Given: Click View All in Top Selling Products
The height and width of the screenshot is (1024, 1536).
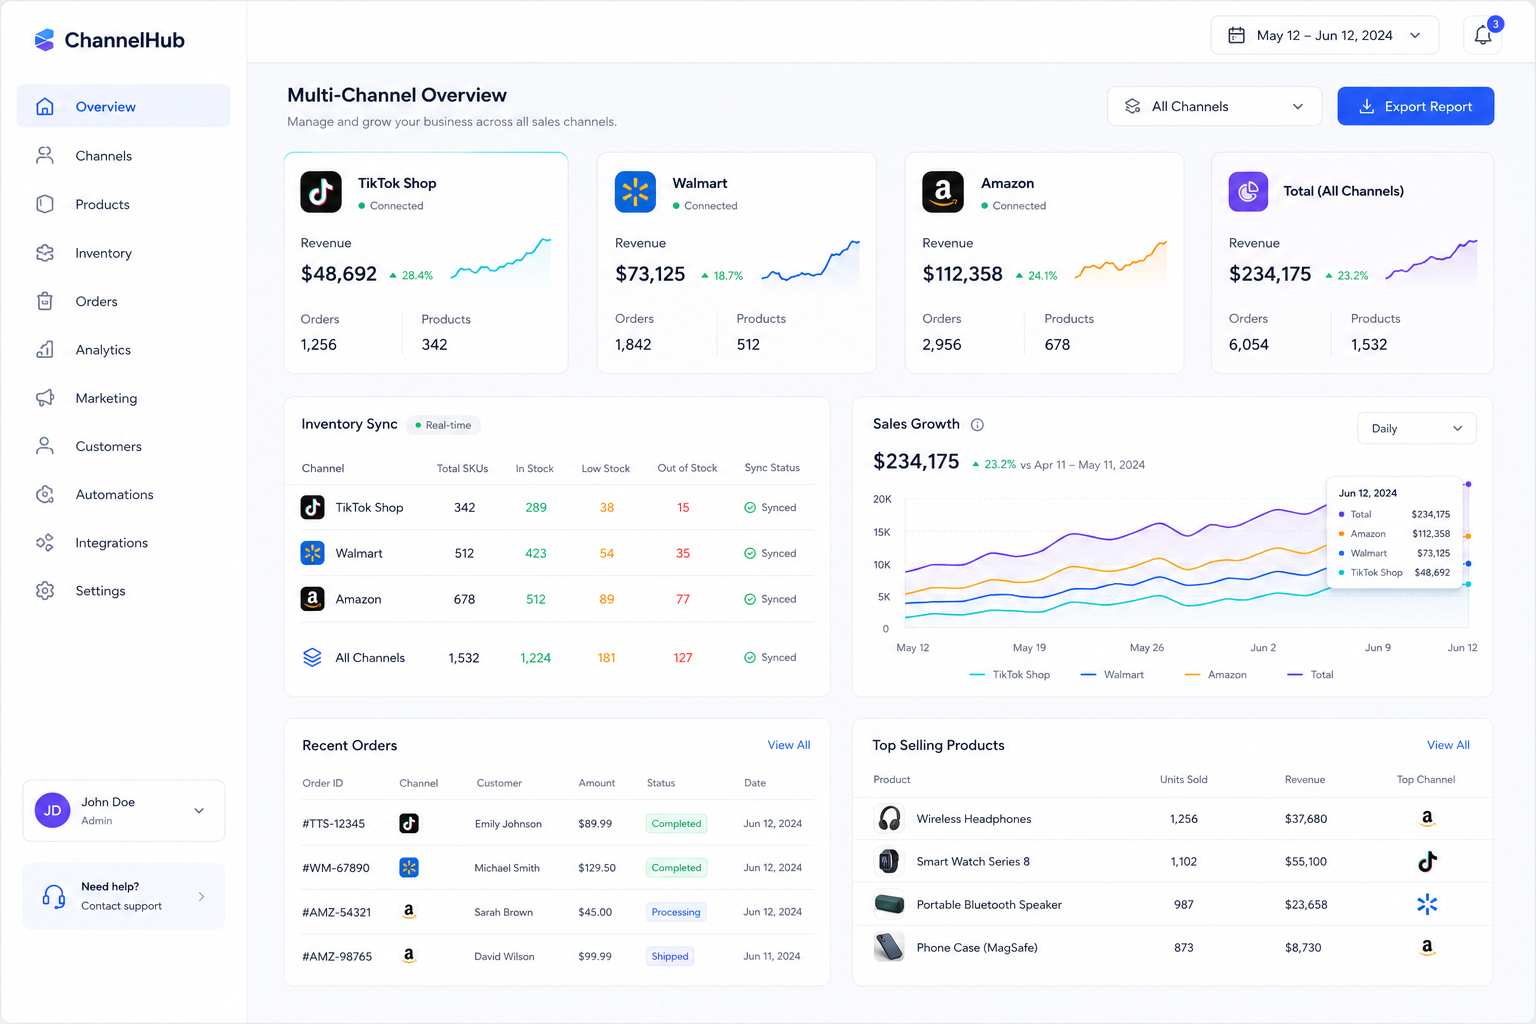Looking at the screenshot, I should (x=1448, y=745).
